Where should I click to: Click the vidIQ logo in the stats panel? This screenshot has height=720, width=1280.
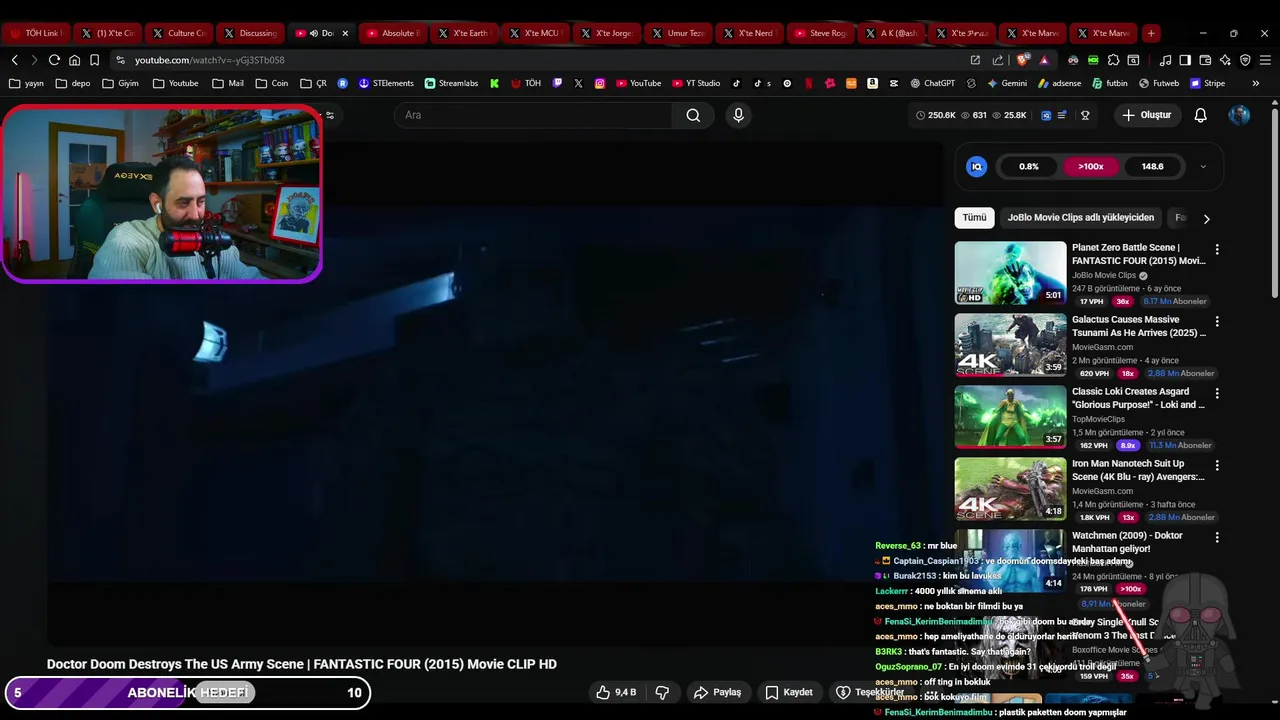(x=977, y=166)
